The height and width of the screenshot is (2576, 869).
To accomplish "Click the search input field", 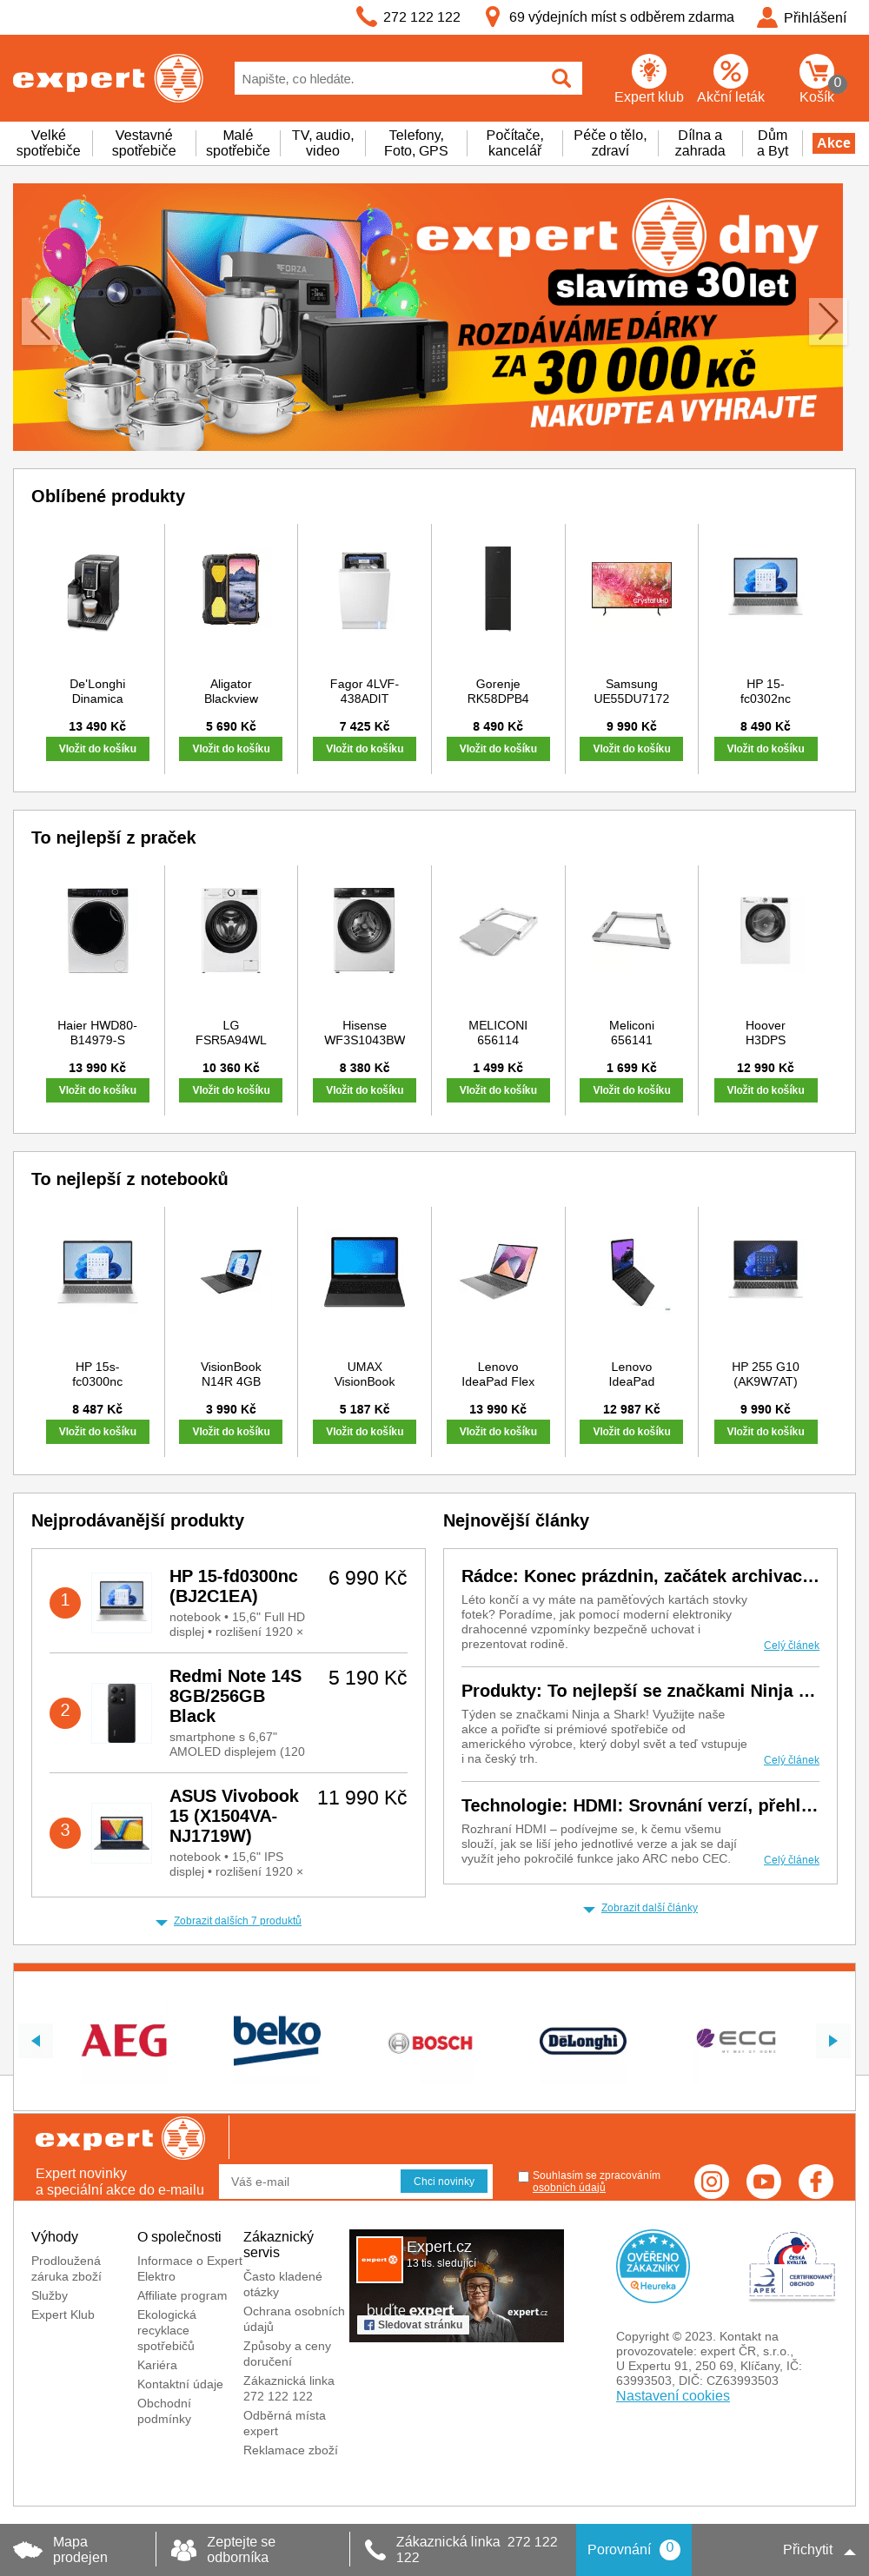I will (390, 78).
